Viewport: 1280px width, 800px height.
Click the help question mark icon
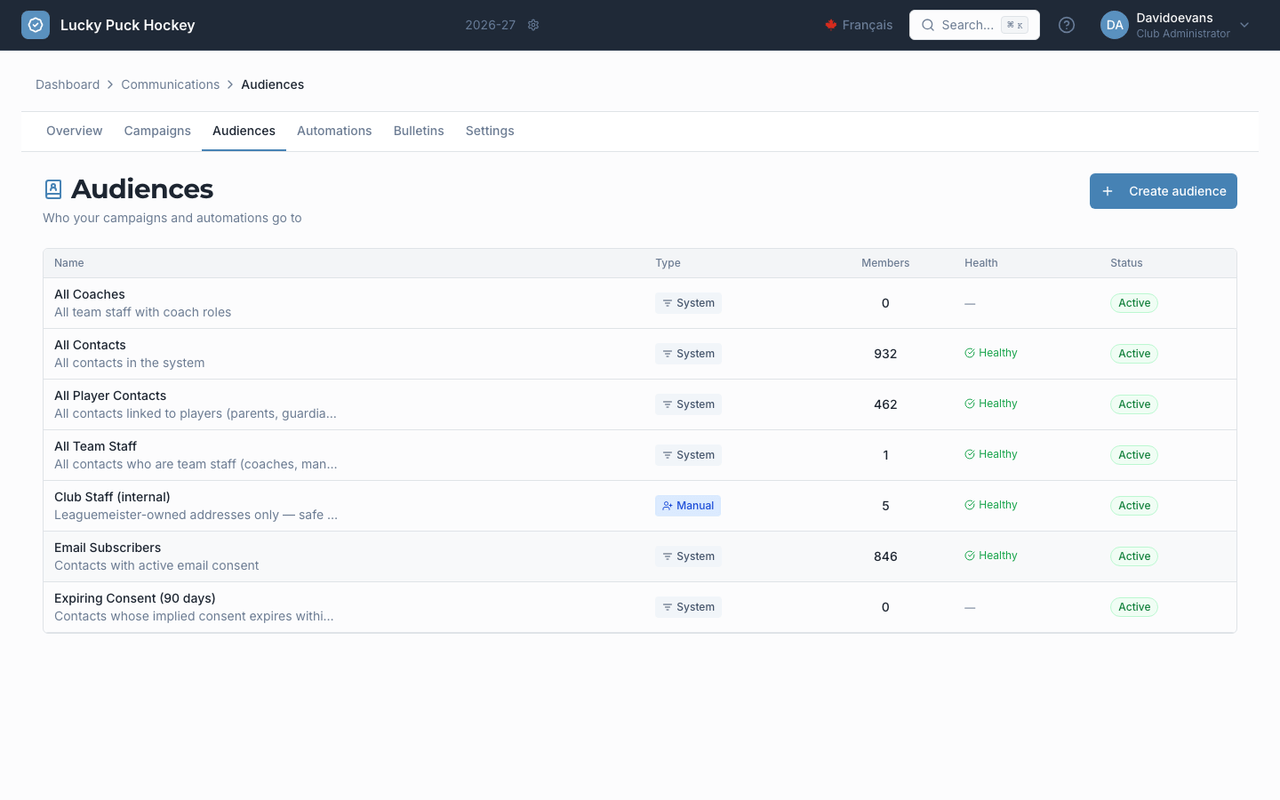(x=1067, y=25)
